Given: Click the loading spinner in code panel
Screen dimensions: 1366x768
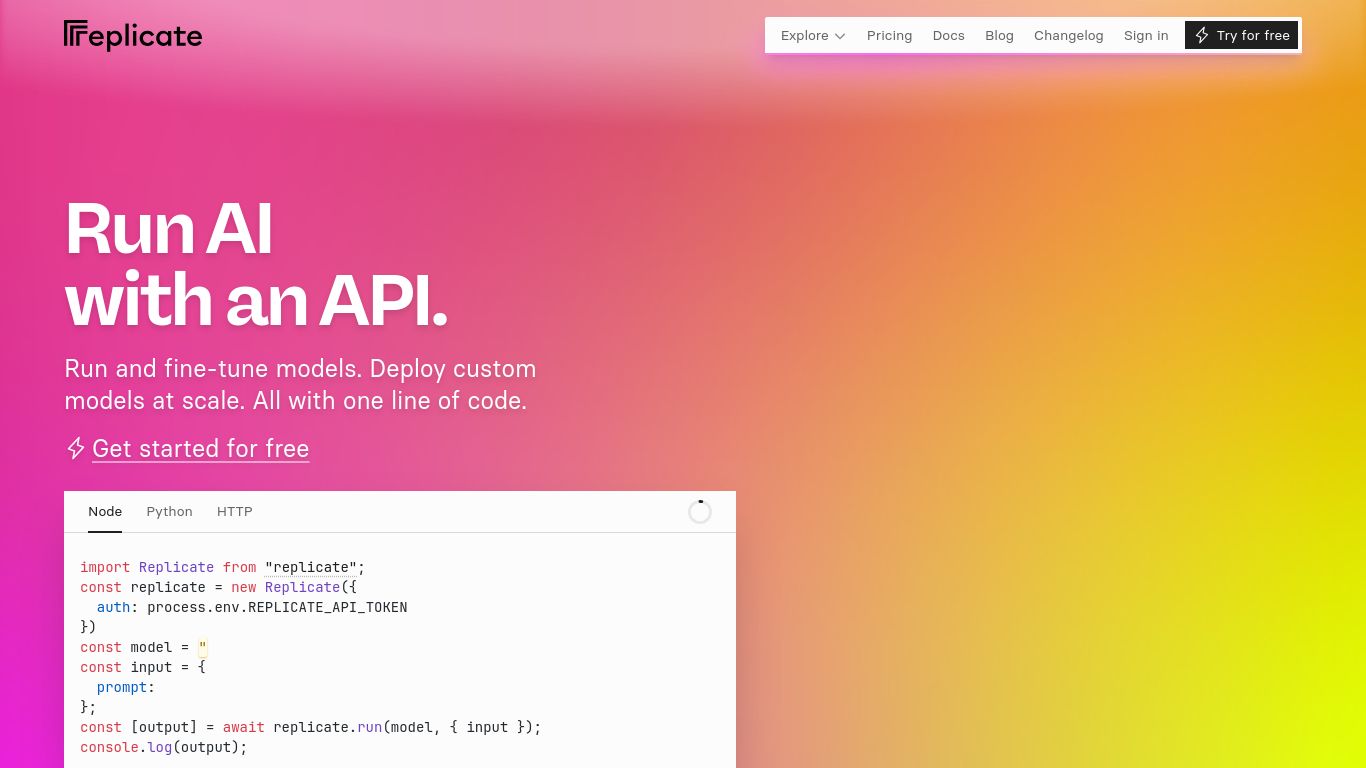Looking at the screenshot, I should click(700, 512).
